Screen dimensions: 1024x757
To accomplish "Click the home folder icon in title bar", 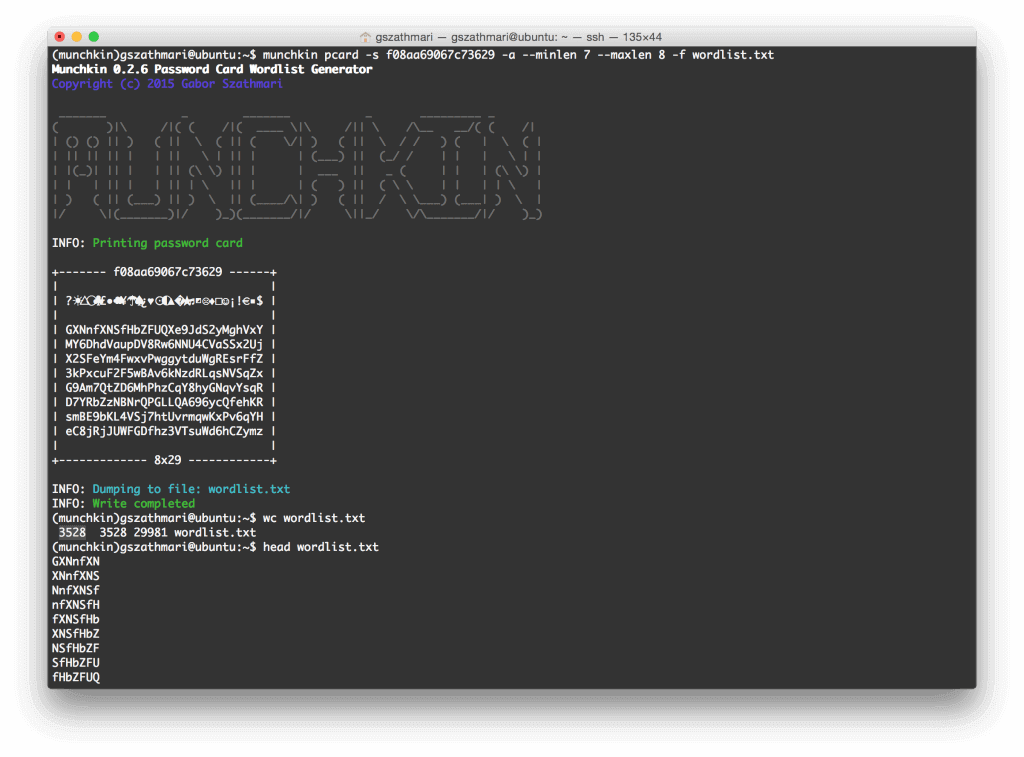I will 365,37.
